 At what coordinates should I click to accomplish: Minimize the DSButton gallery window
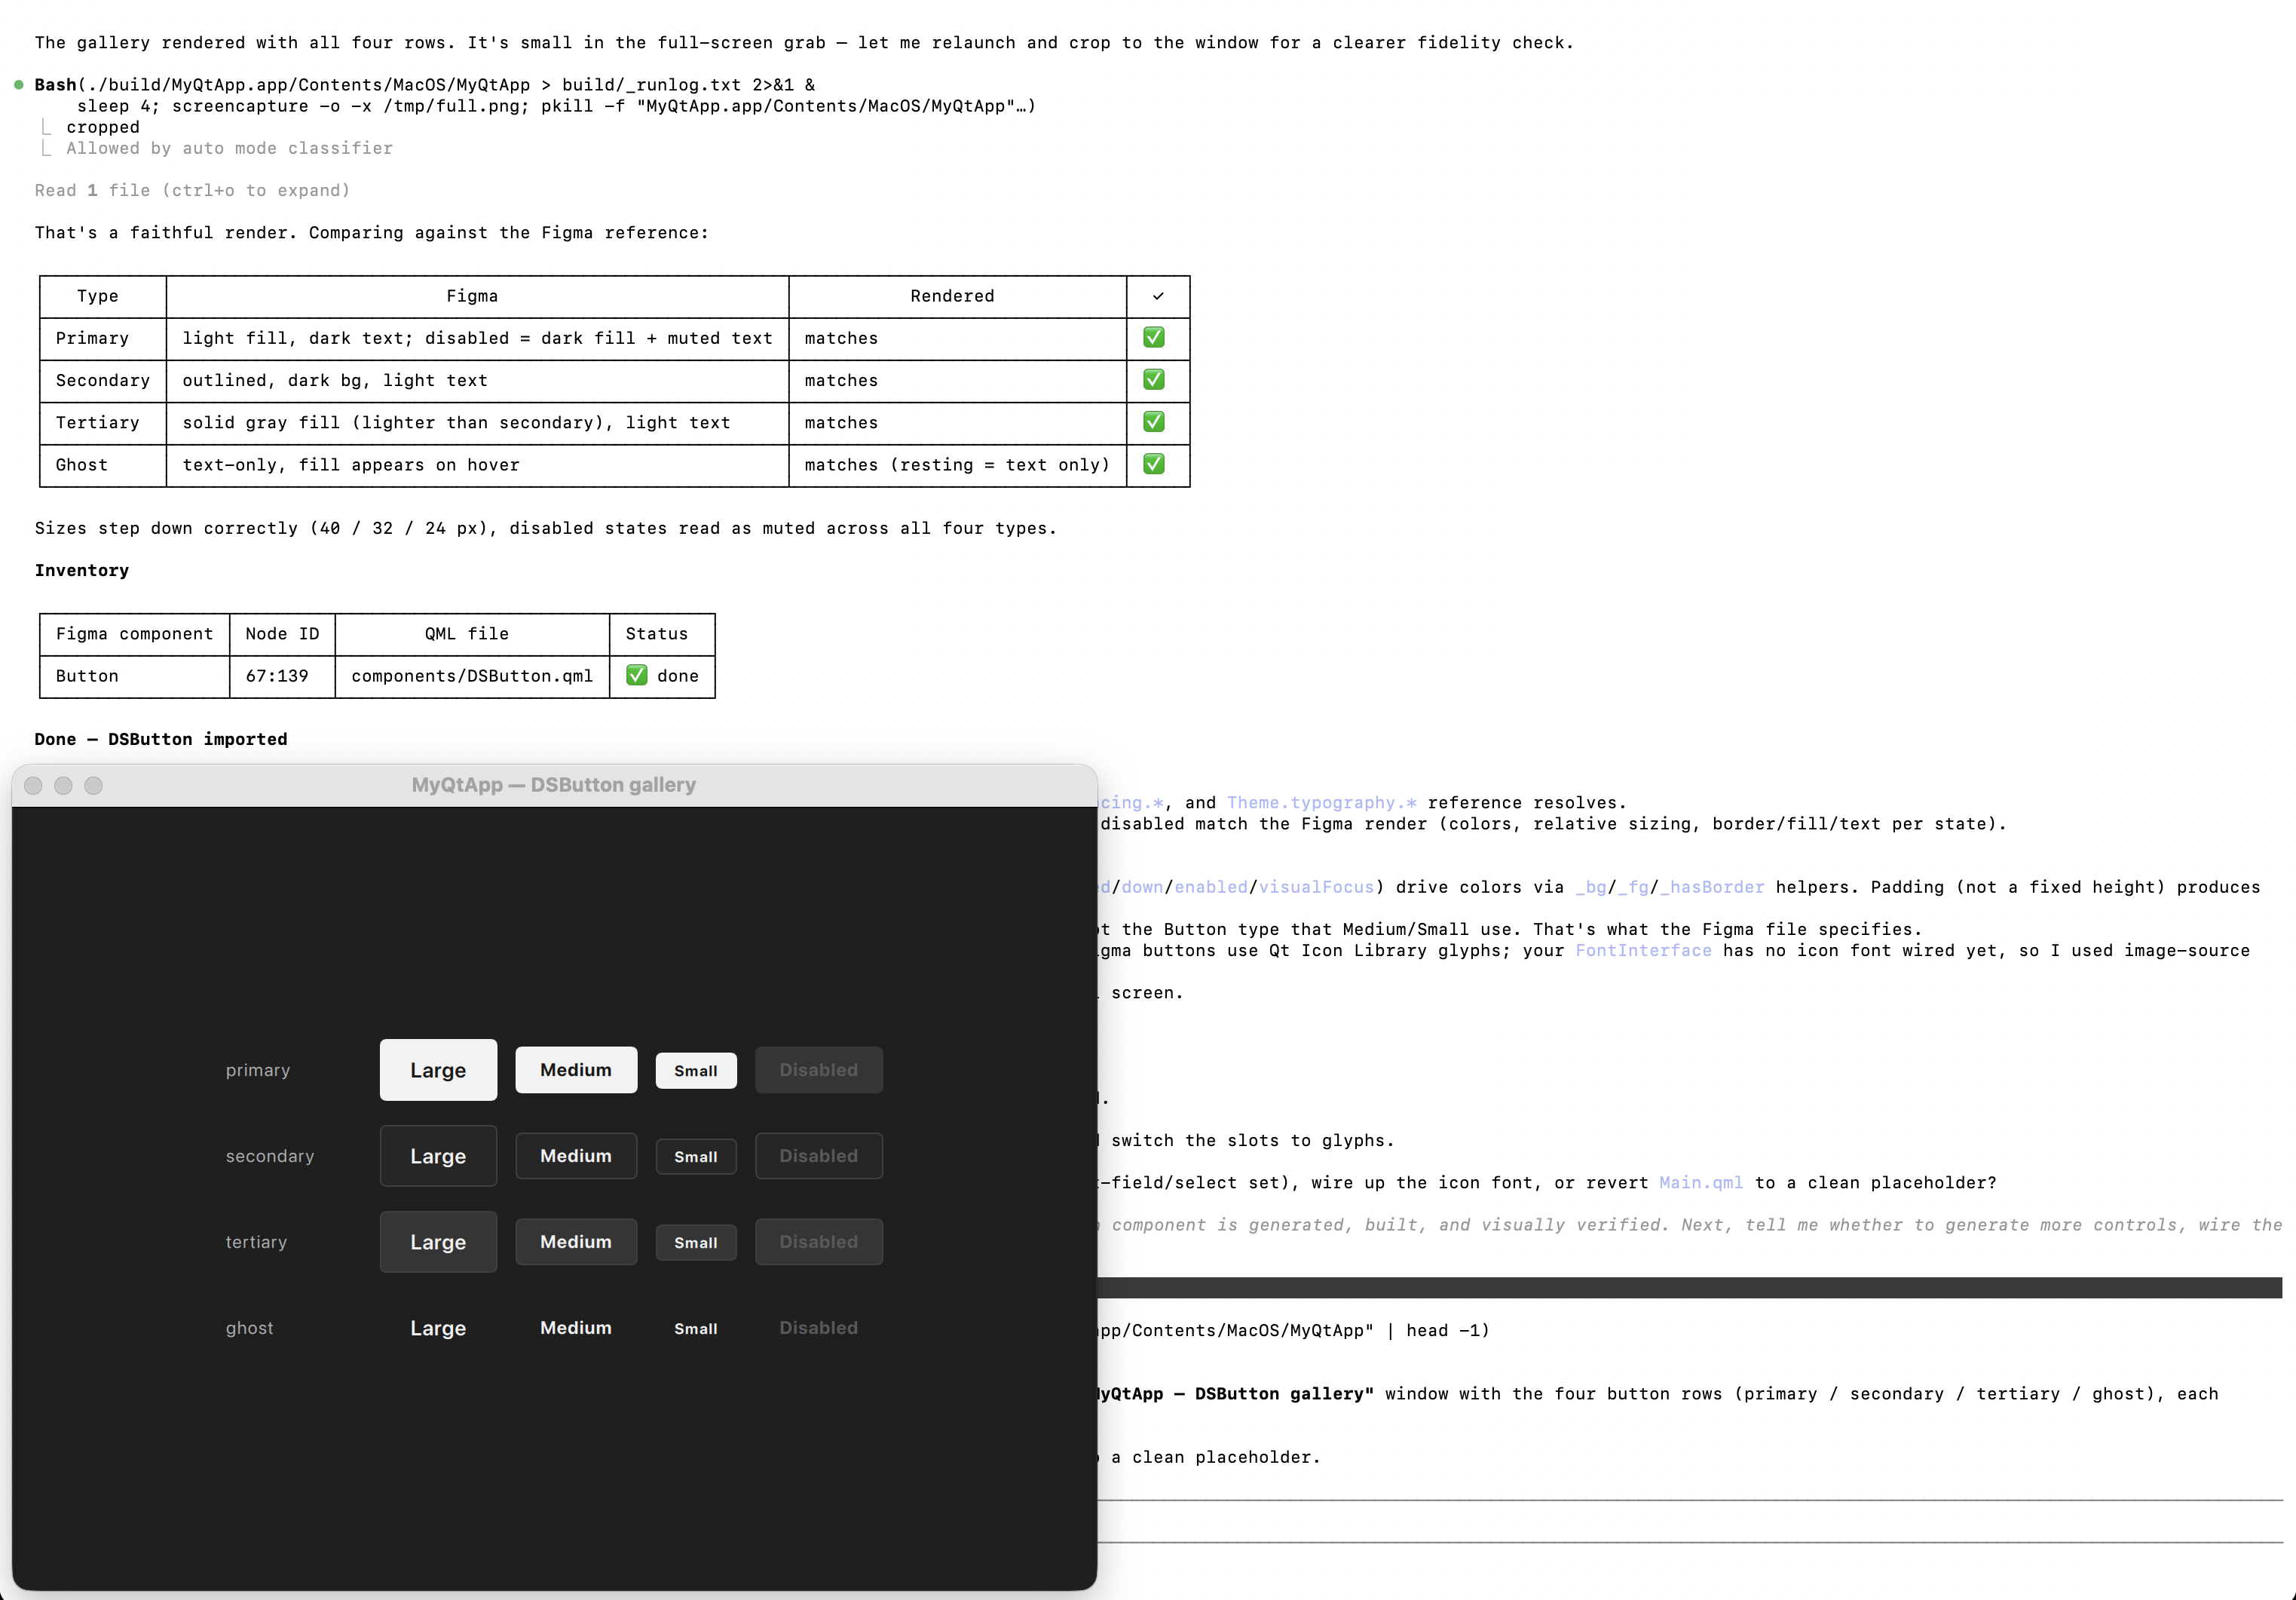(63, 786)
